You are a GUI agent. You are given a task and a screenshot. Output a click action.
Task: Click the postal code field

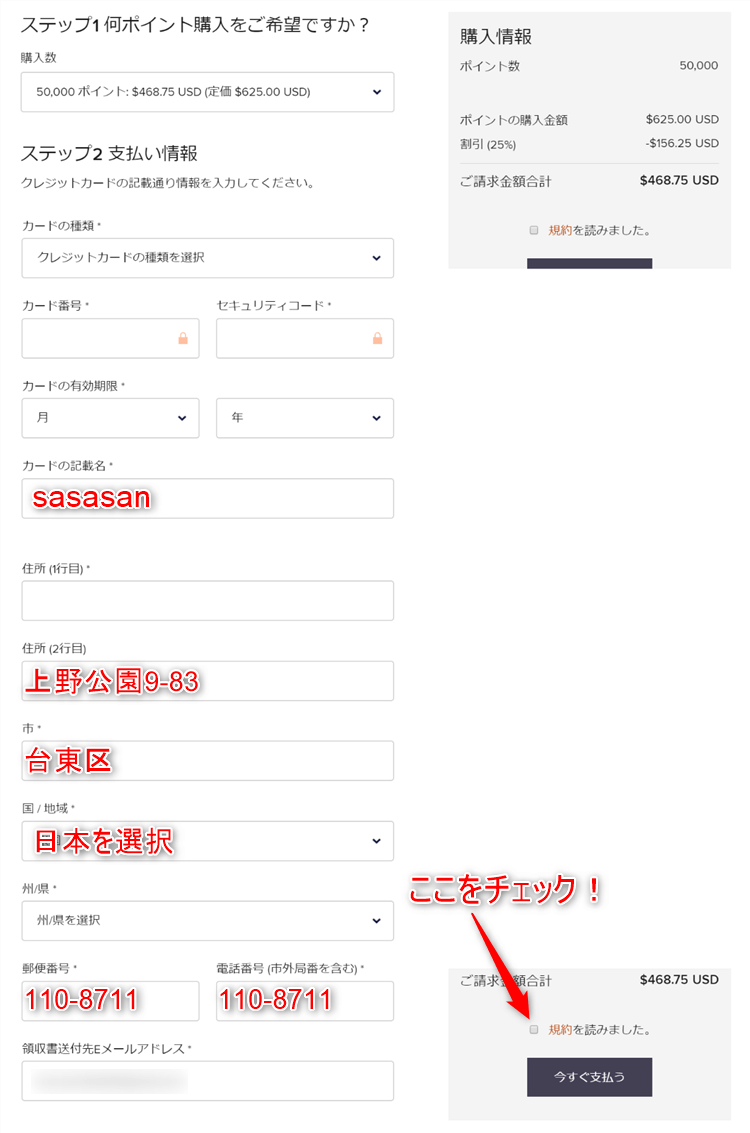(110, 1000)
